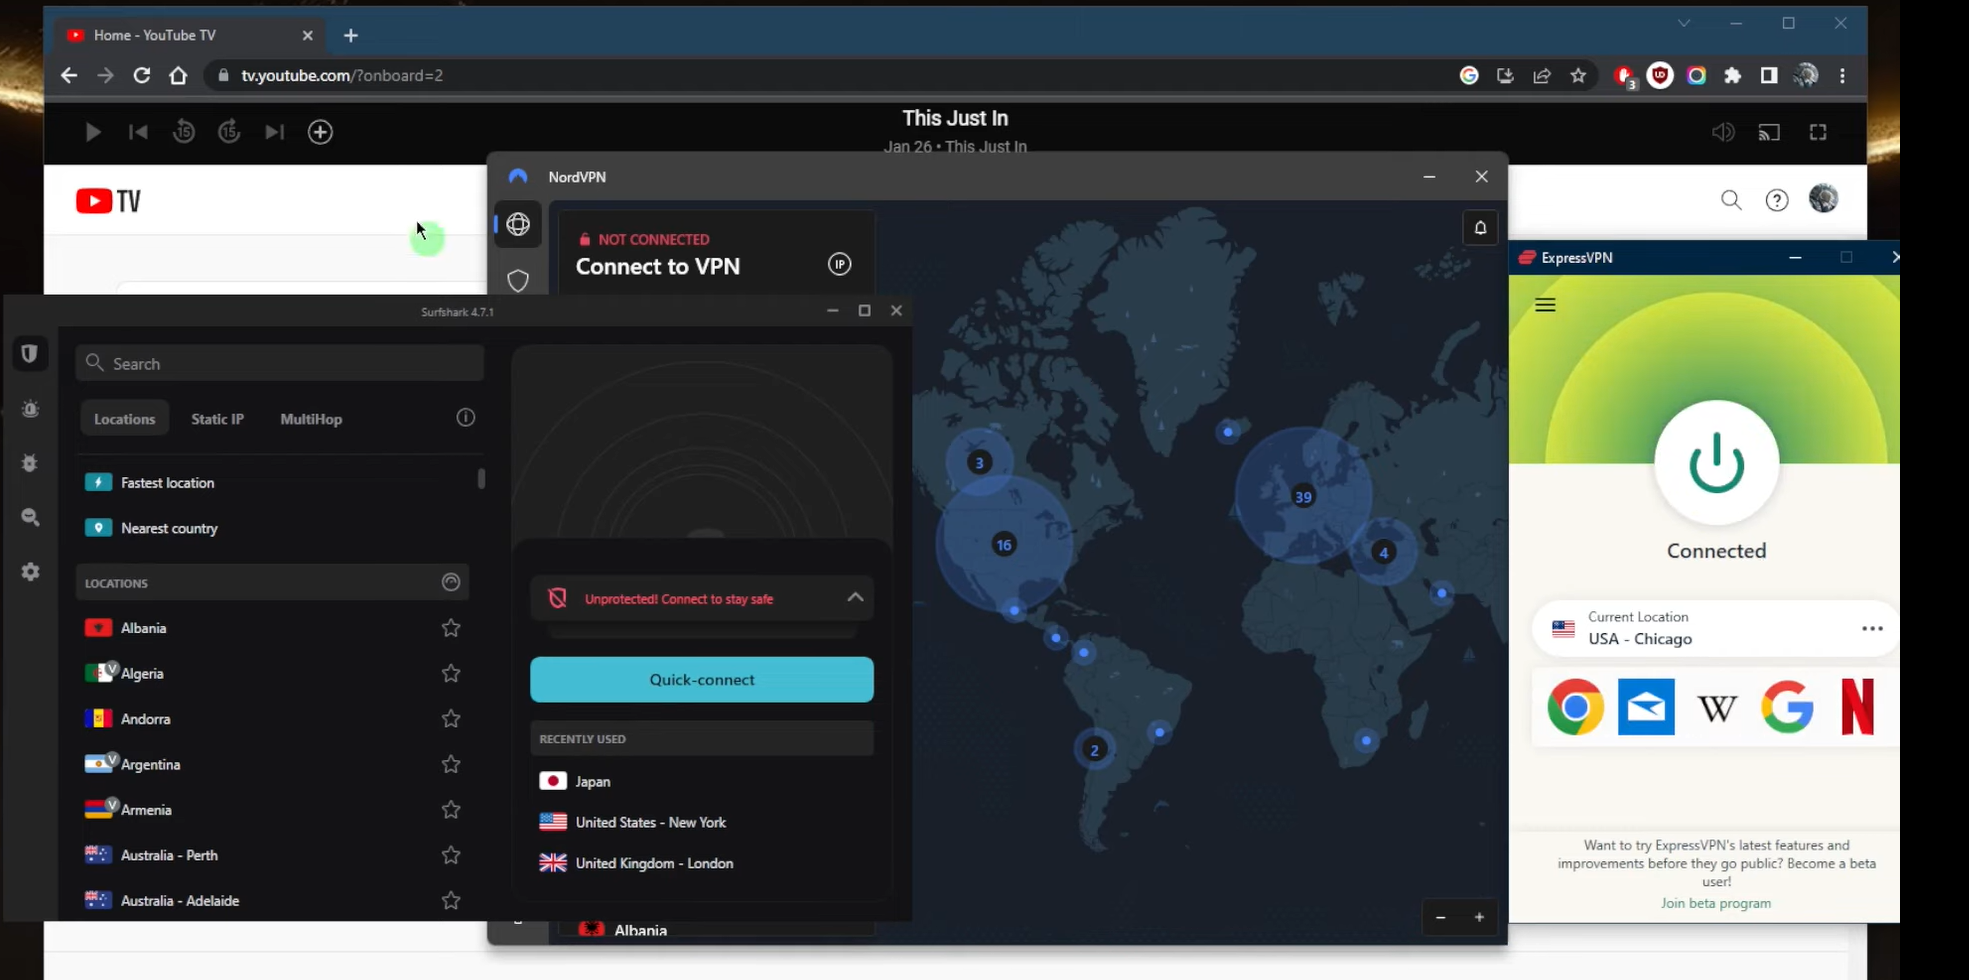Open ExpressVPN location options three-dot menu

tap(1872, 629)
